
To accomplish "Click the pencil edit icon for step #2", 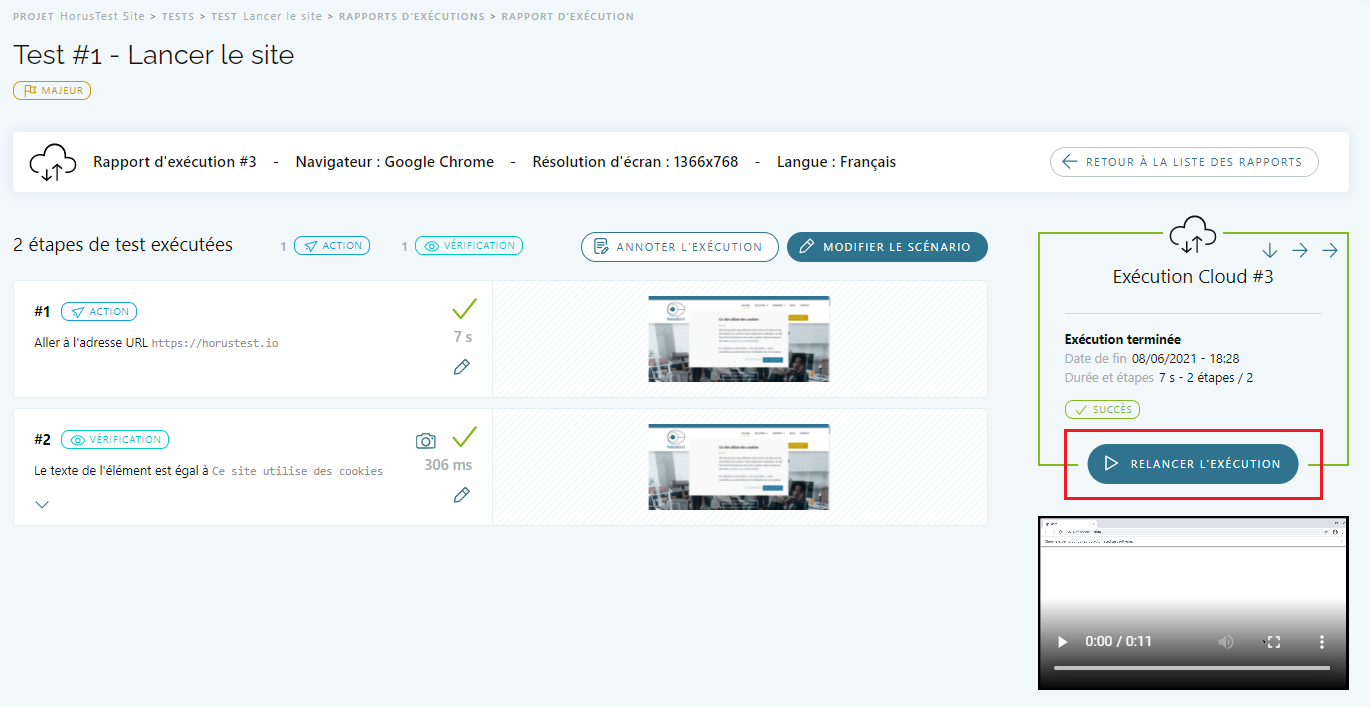I will pos(461,495).
